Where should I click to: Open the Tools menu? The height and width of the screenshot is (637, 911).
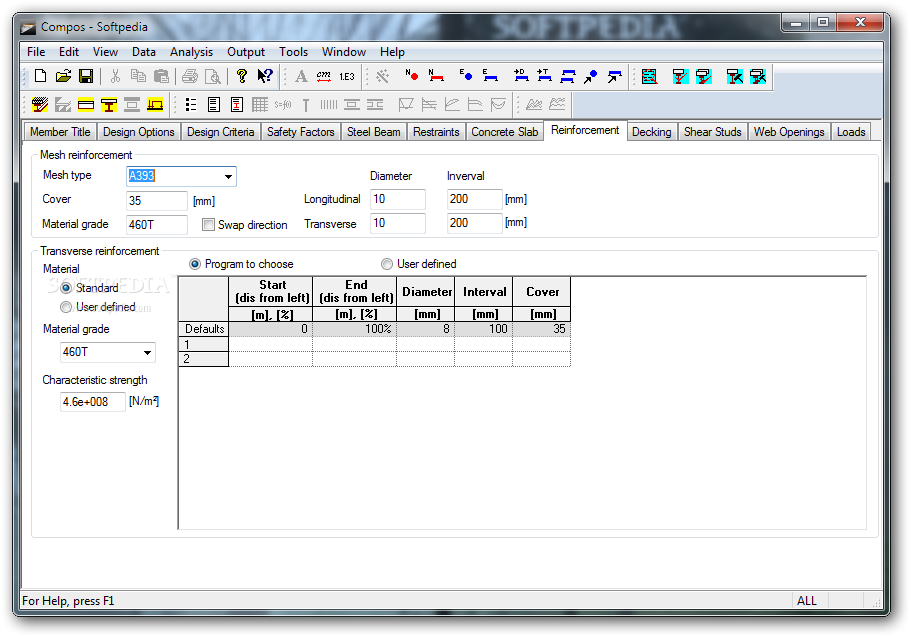pyautogui.click(x=293, y=52)
